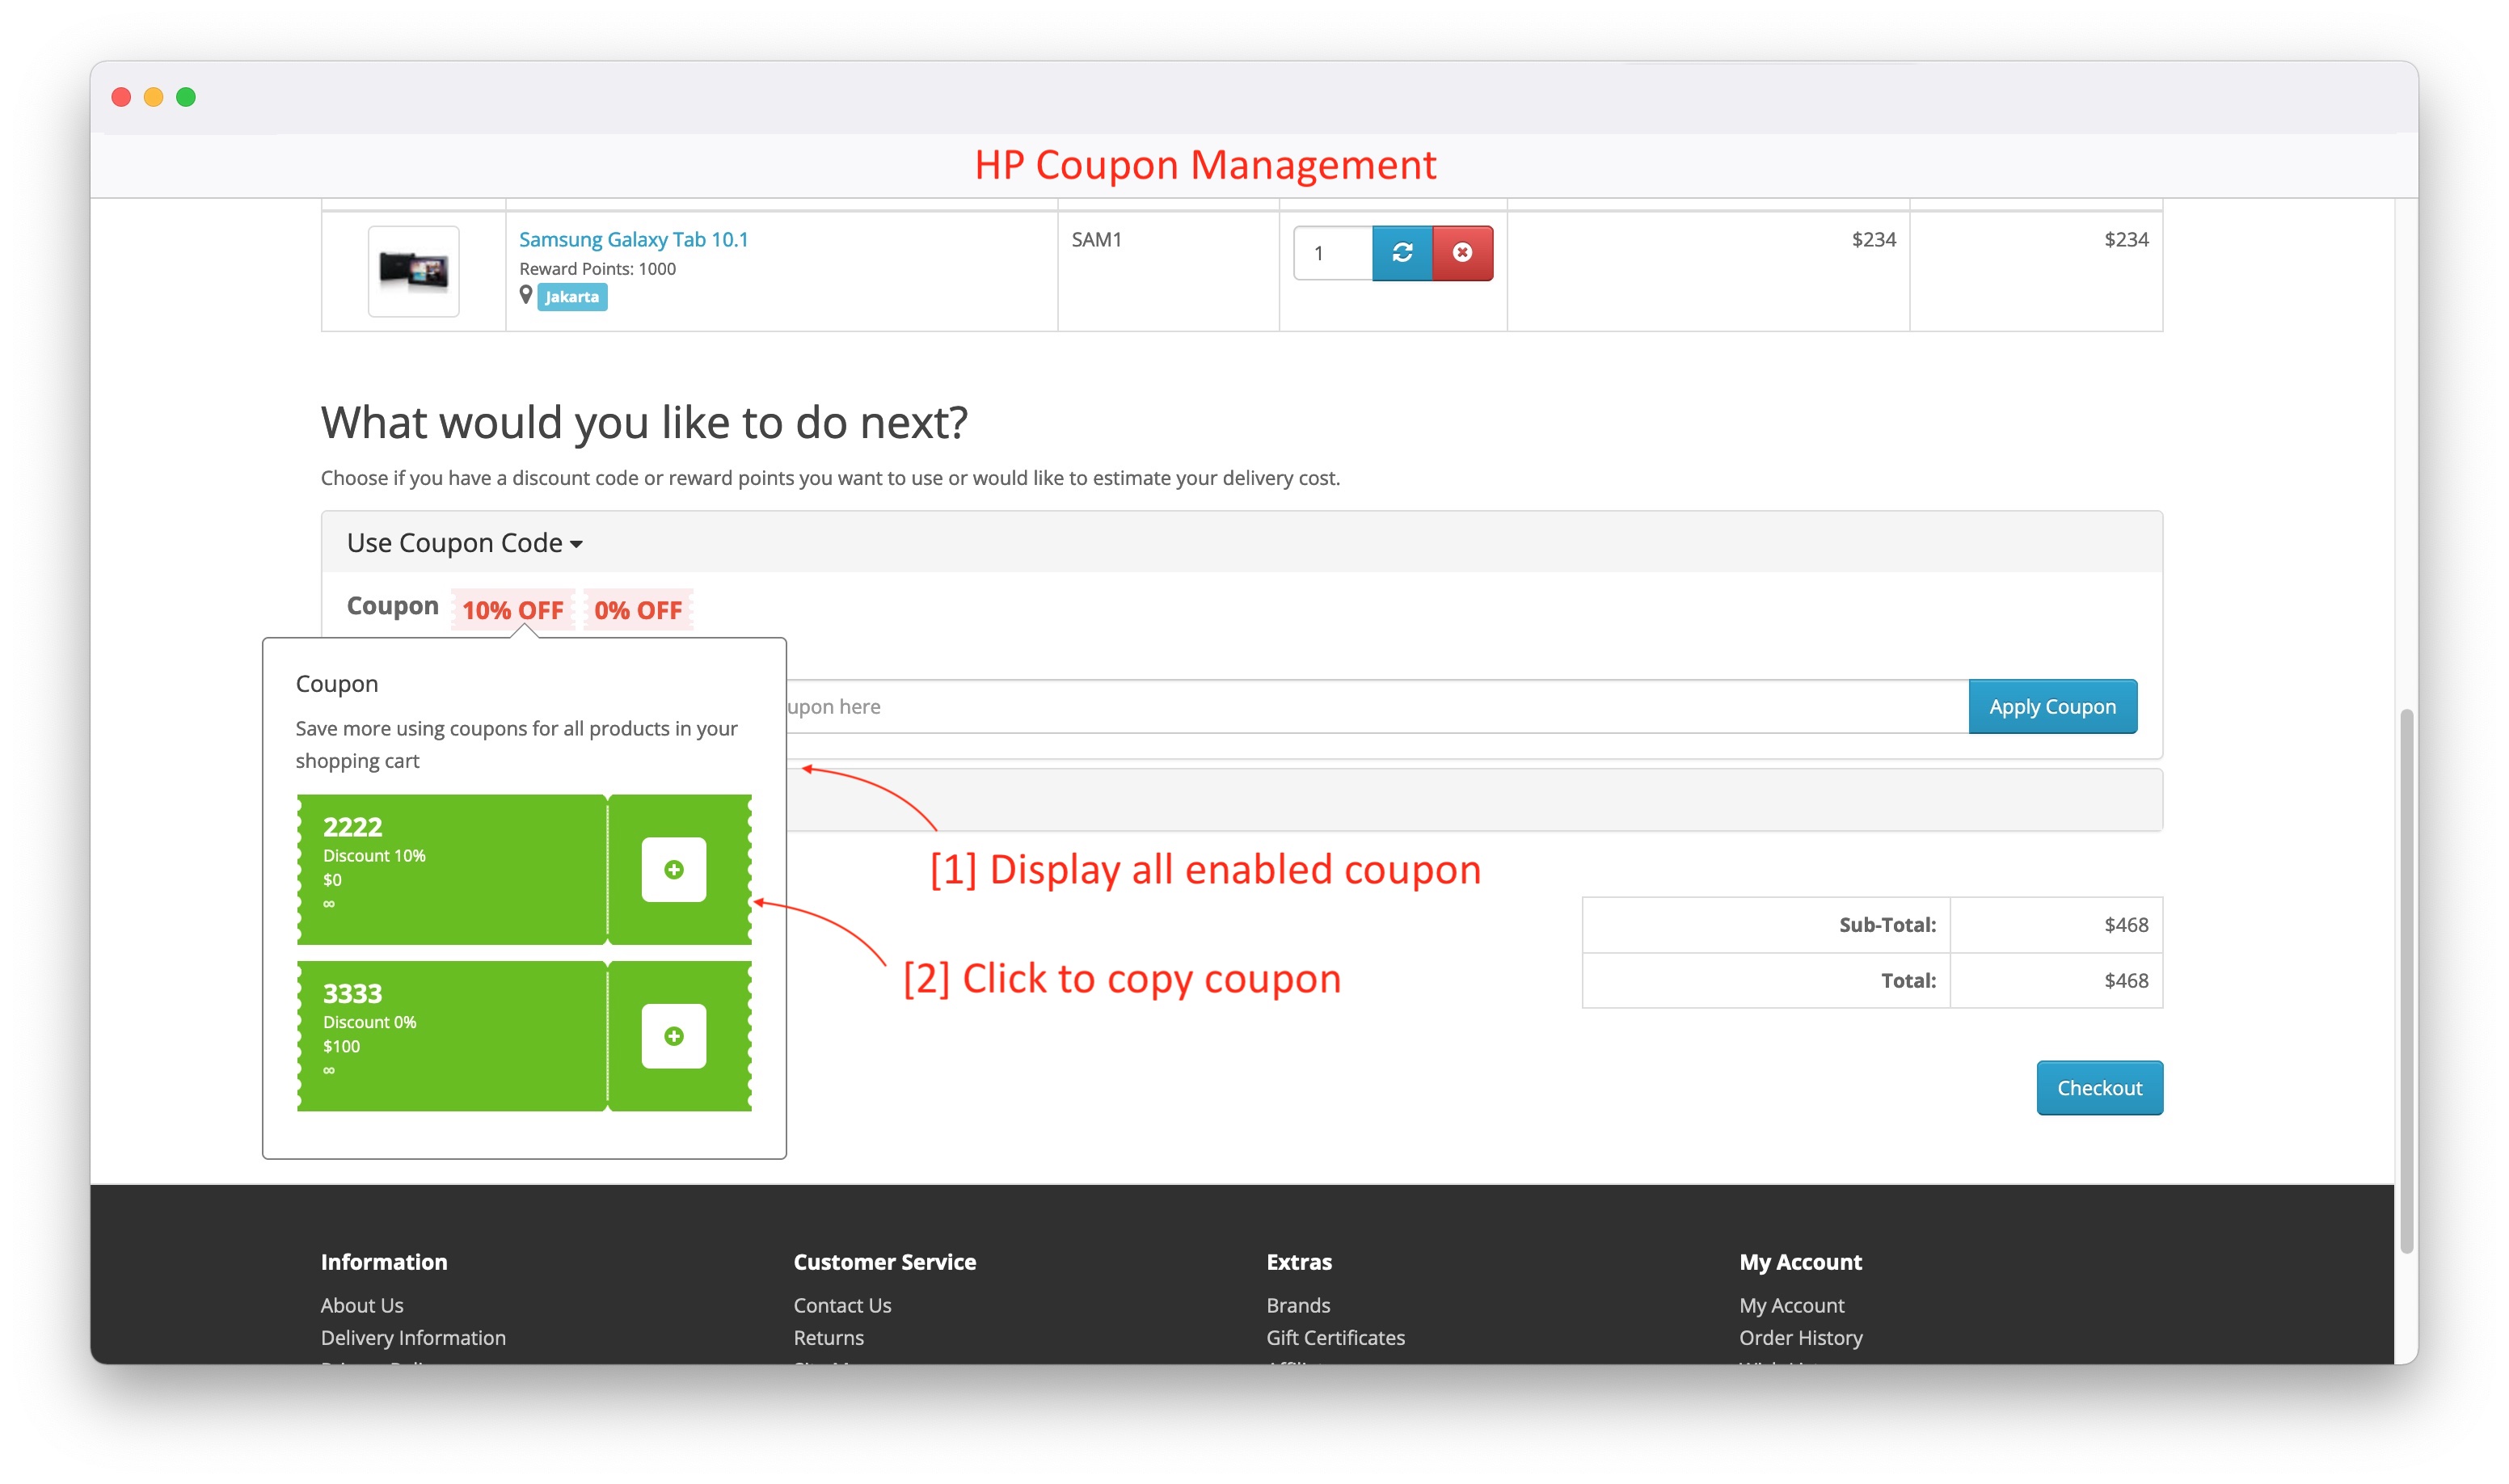
Task: Select the 0% OFF coupon tag
Action: tap(637, 610)
